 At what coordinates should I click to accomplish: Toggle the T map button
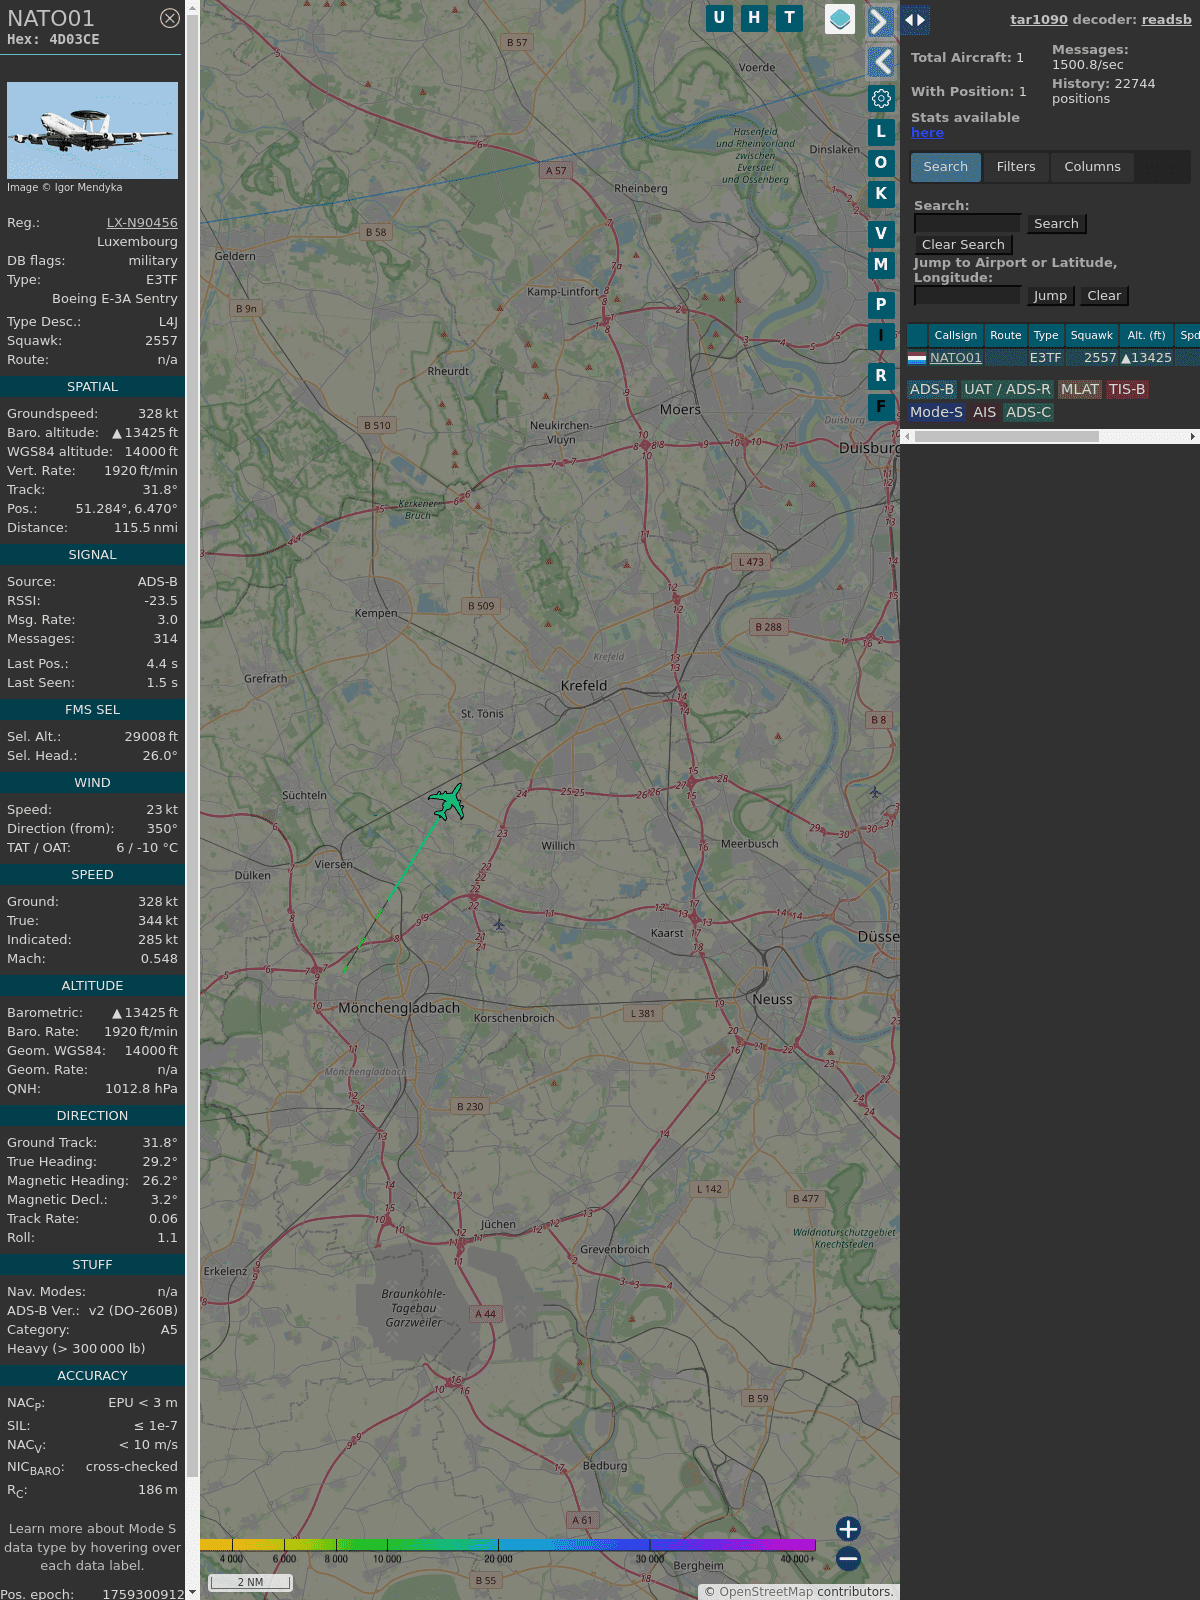pyautogui.click(x=789, y=18)
